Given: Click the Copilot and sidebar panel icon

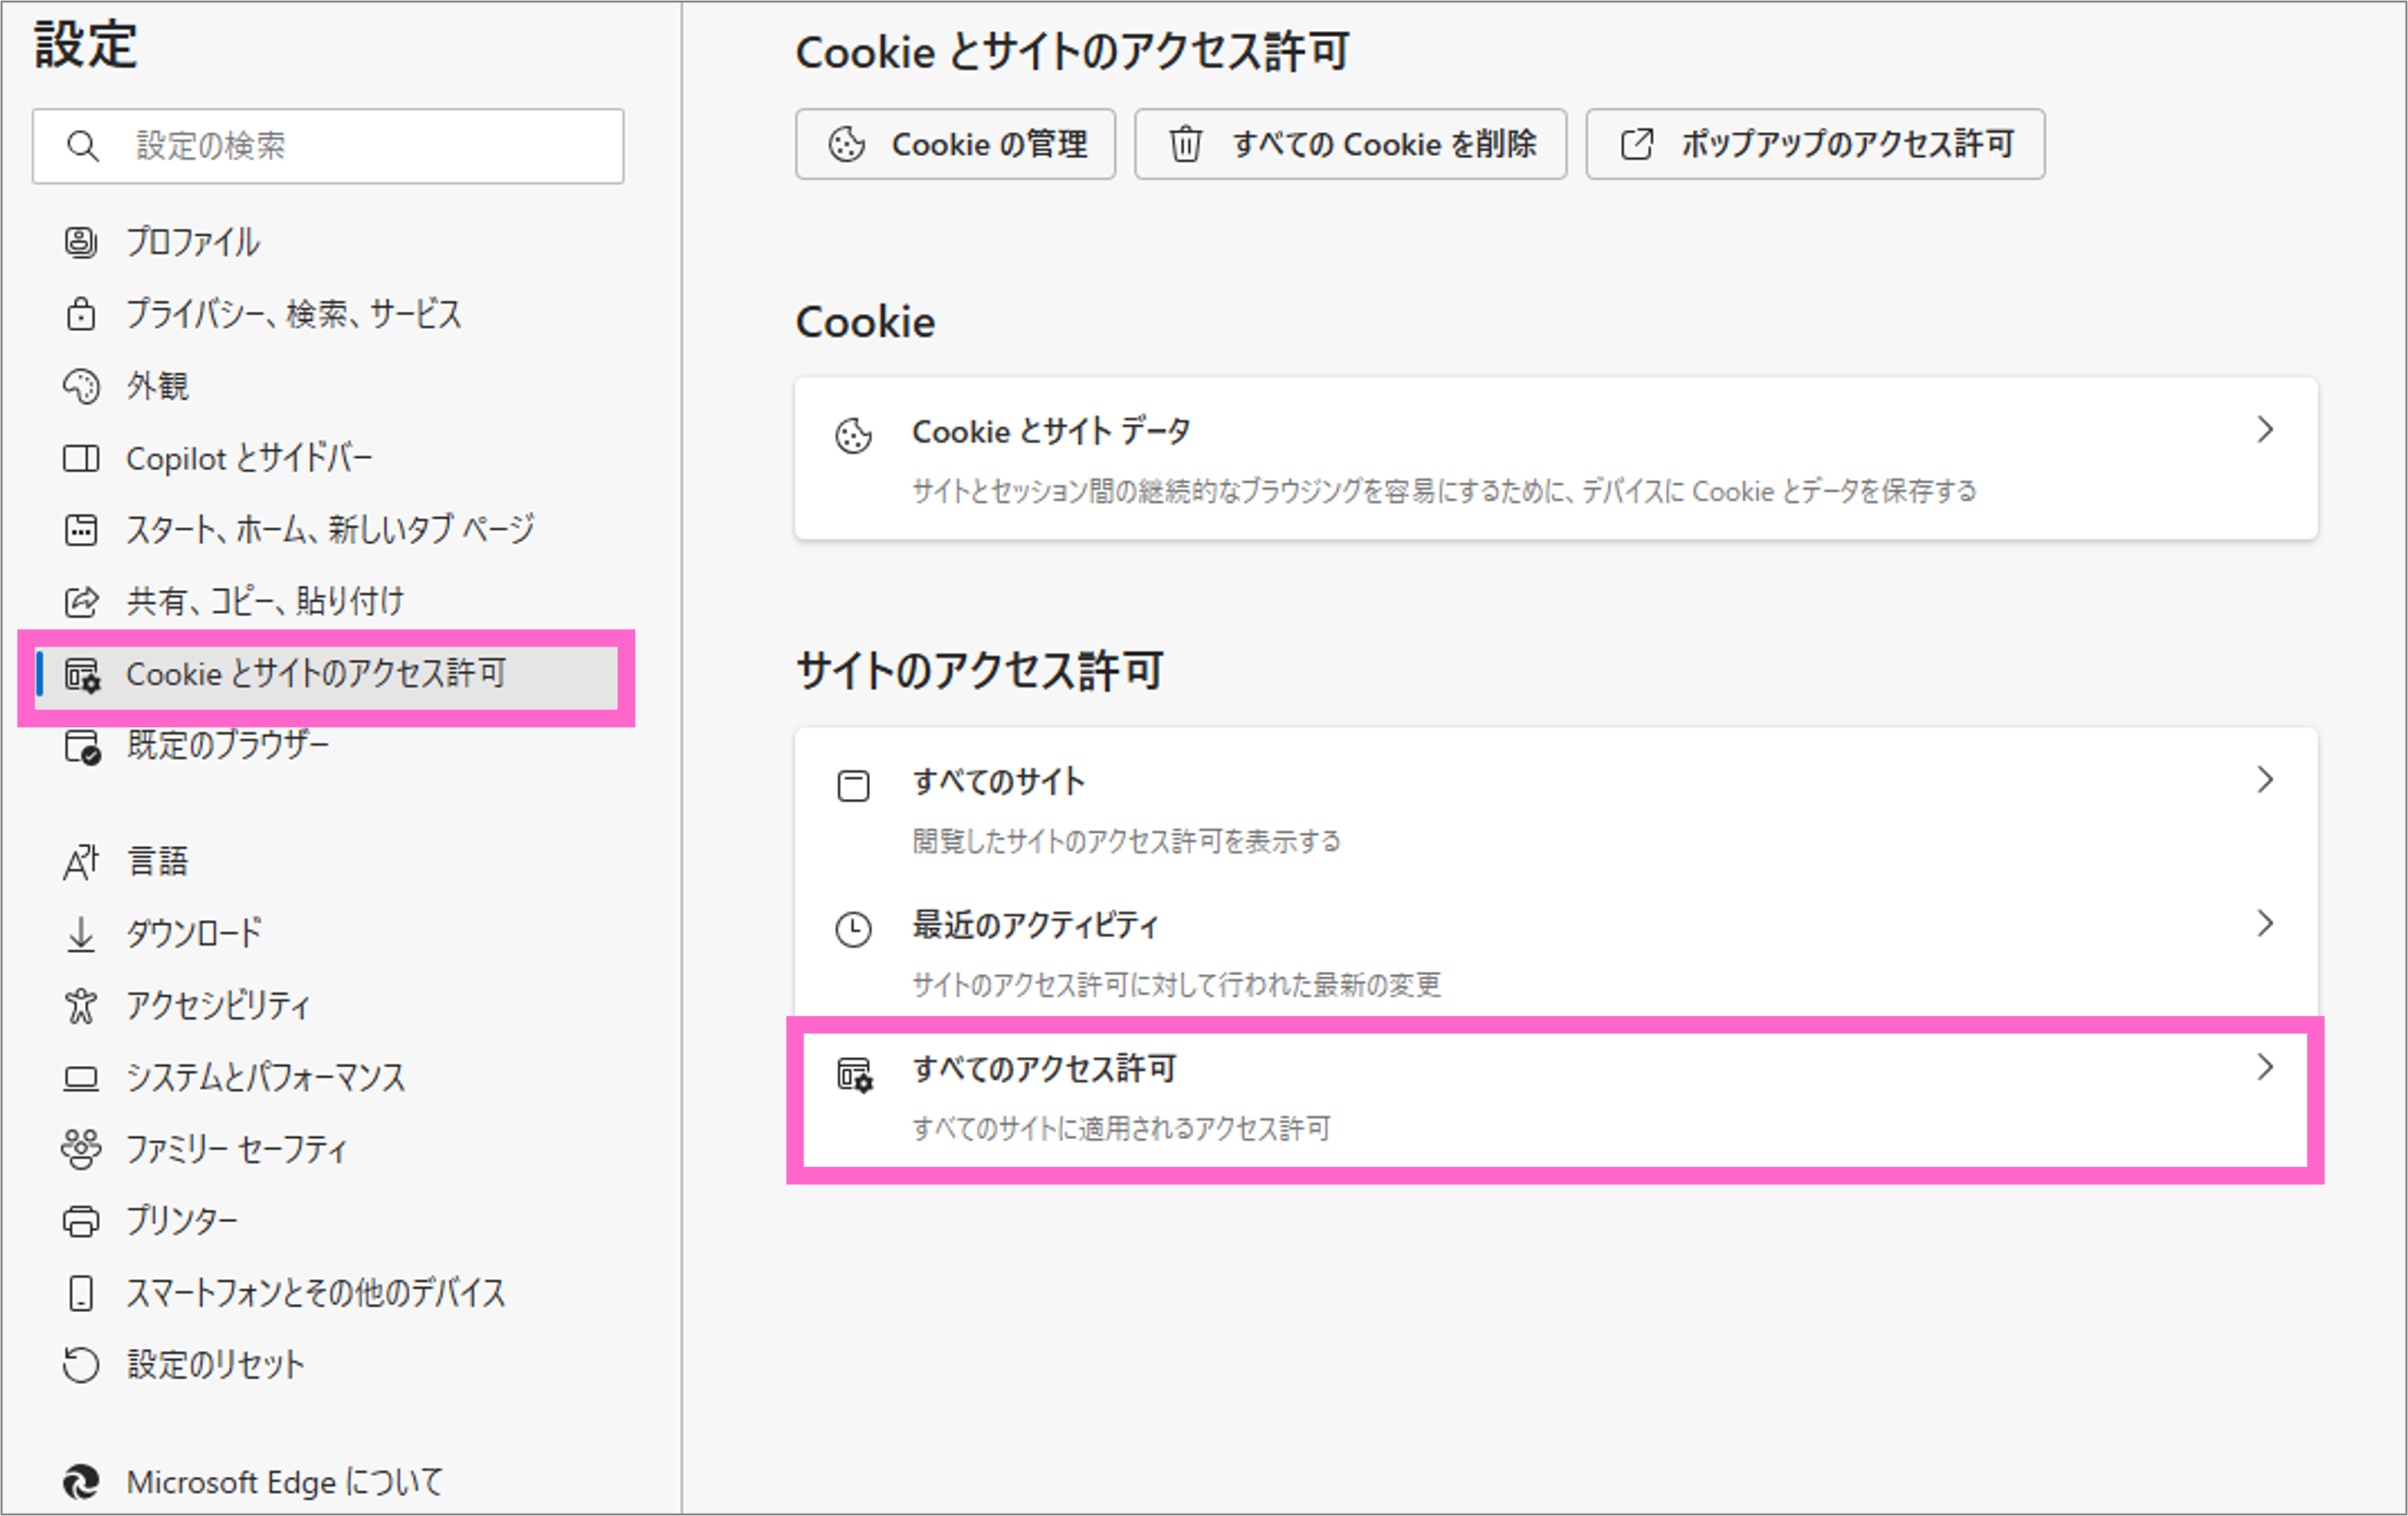Looking at the screenshot, I should [80, 458].
